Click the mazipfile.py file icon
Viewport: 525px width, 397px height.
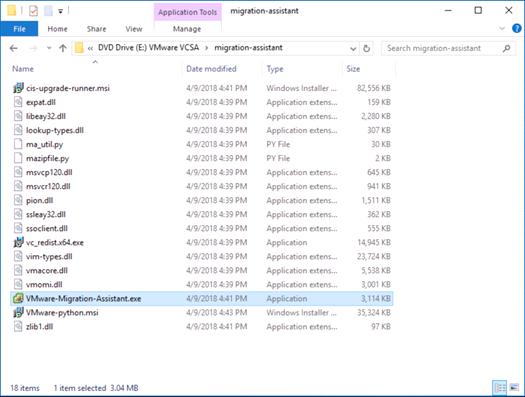coord(18,158)
